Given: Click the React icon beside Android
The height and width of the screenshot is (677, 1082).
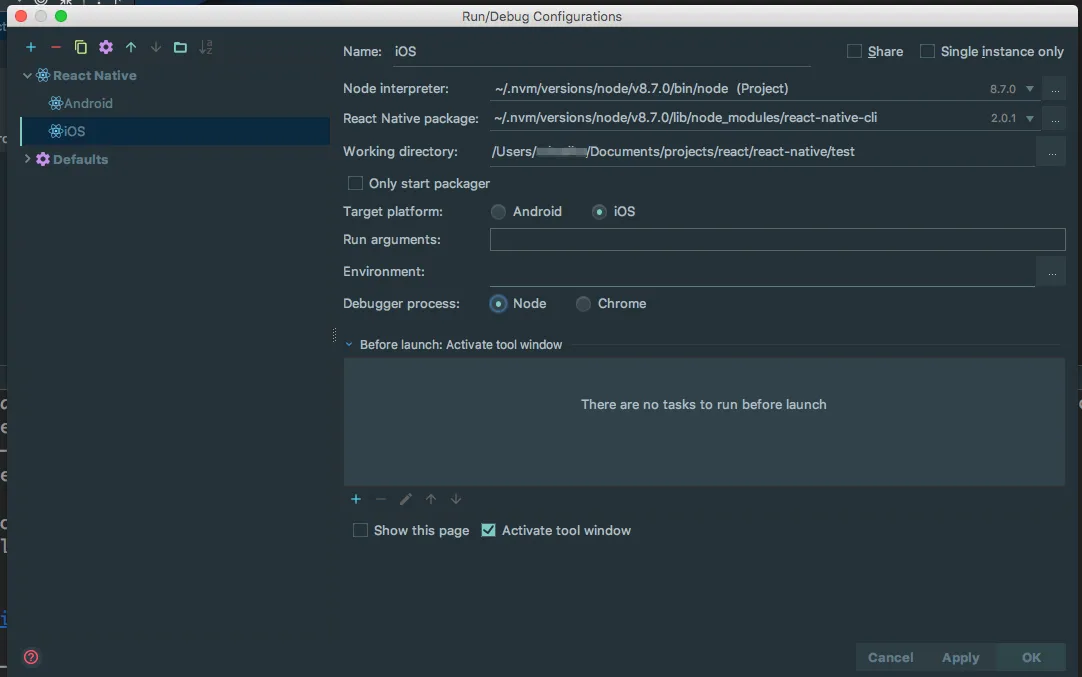Looking at the screenshot, I should pos(55,103).
